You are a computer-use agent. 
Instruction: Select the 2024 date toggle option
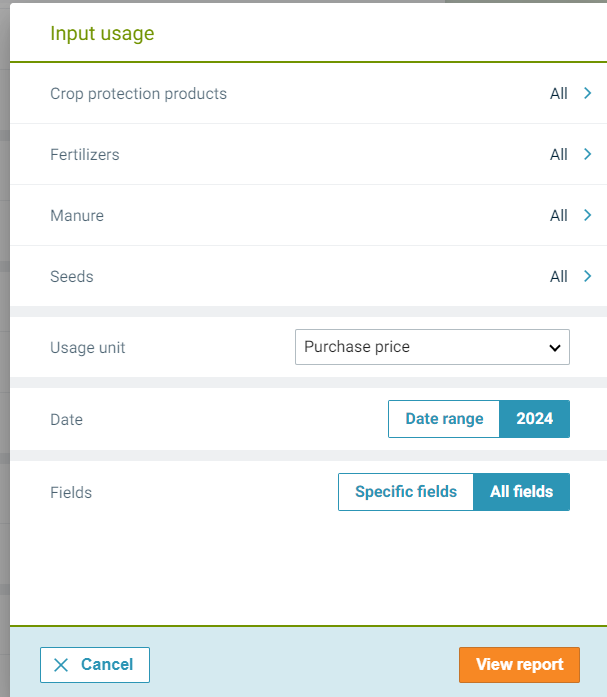point(534,419)
